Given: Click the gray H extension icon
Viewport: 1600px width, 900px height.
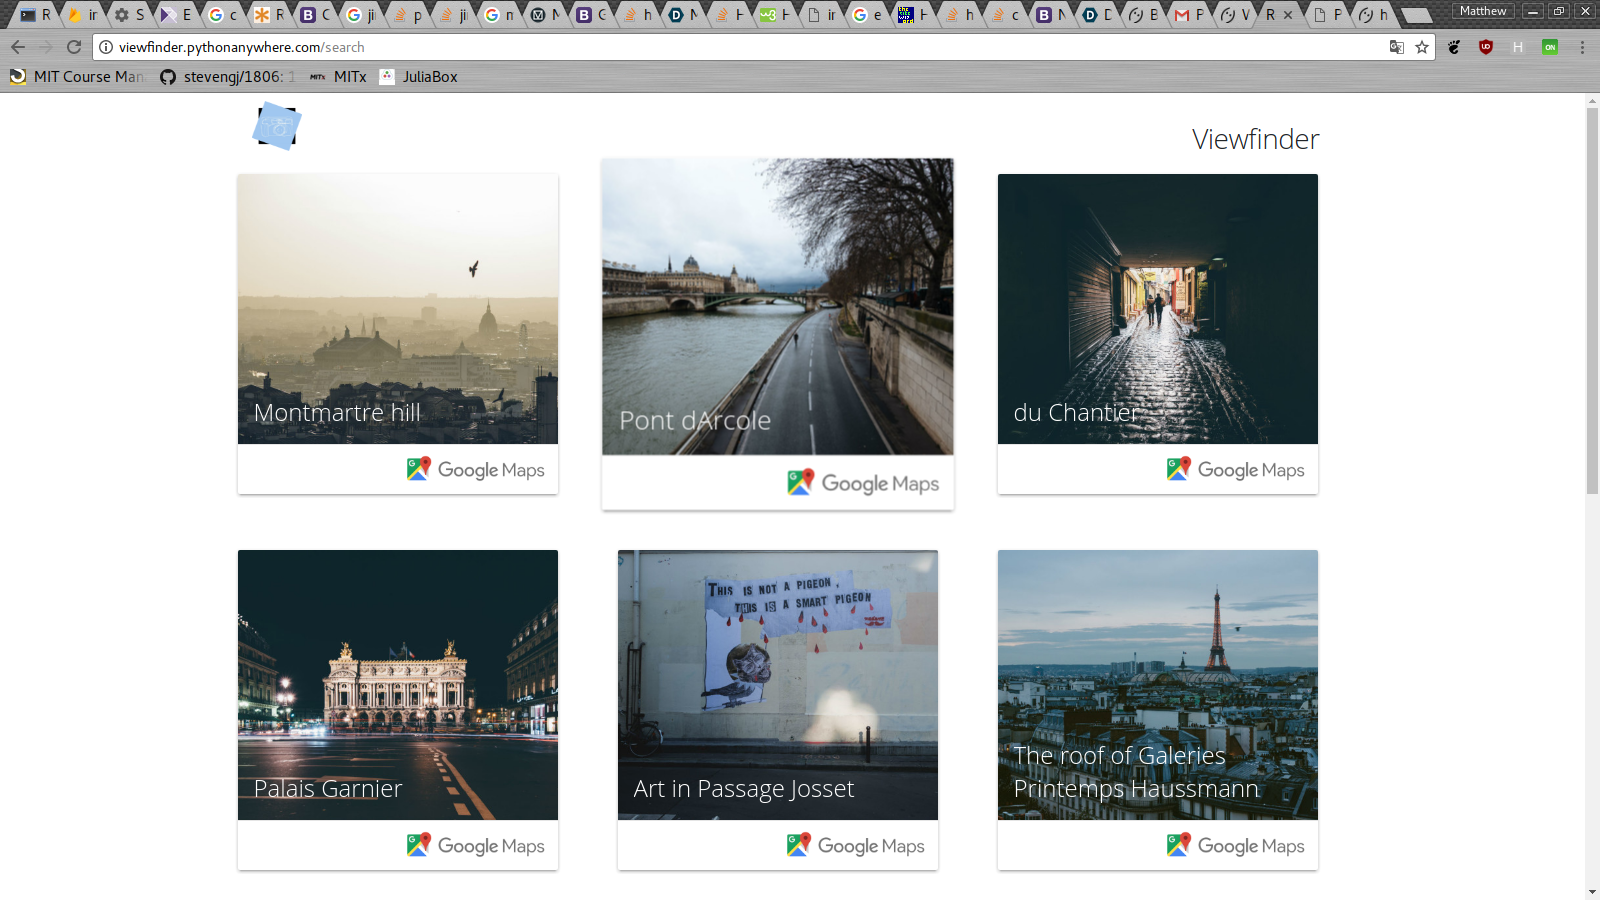Looking at the screenshot, I should pos(1518,47).
